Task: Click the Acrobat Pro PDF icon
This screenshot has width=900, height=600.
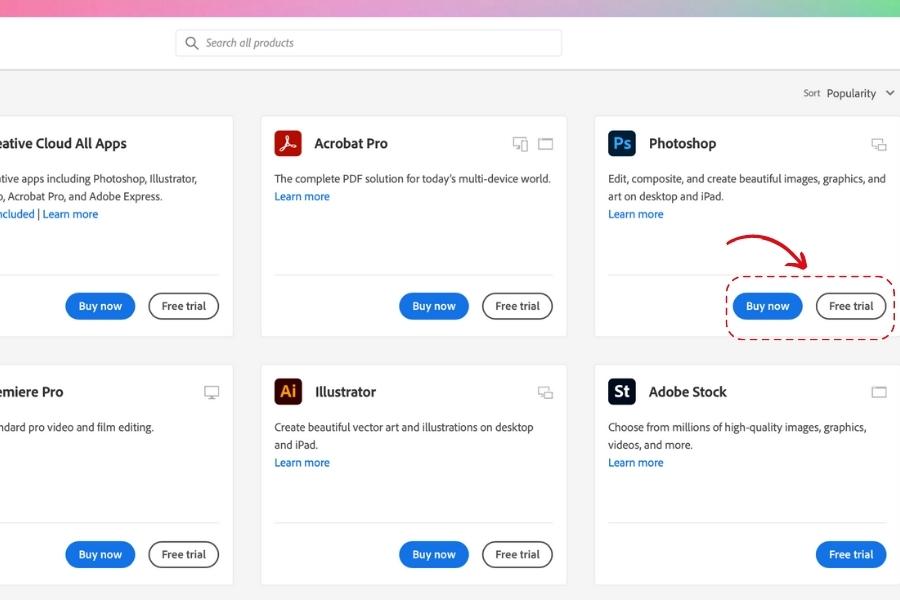Action: click(x=288, y=143)
